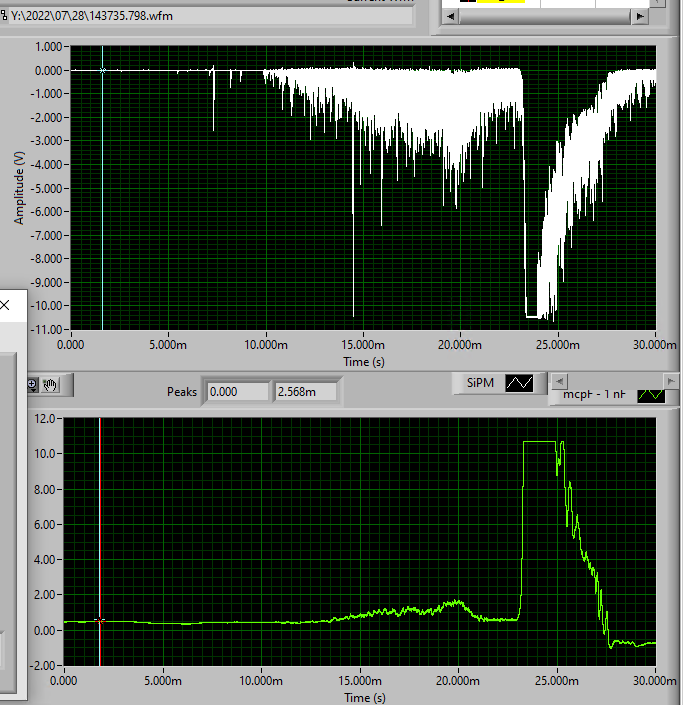Click the waveform file path field
Image resolution: width=683 pixels, height=705 pixels.
pyautogui.click(x=206, y=16)
